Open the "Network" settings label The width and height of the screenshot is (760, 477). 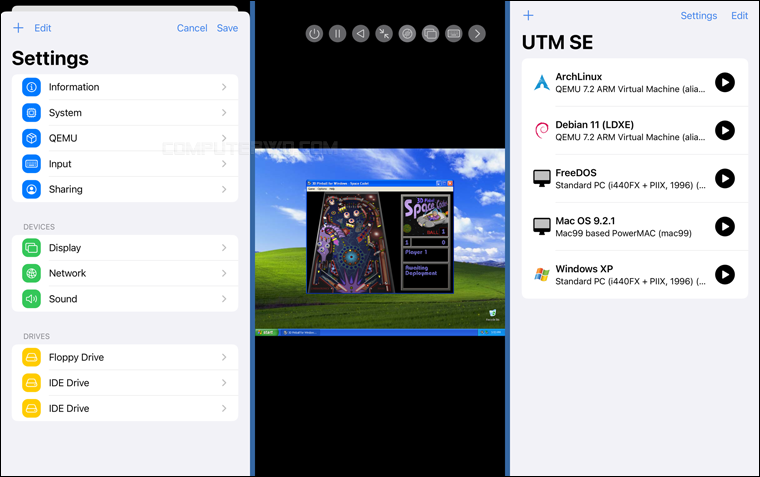[67, 273]
